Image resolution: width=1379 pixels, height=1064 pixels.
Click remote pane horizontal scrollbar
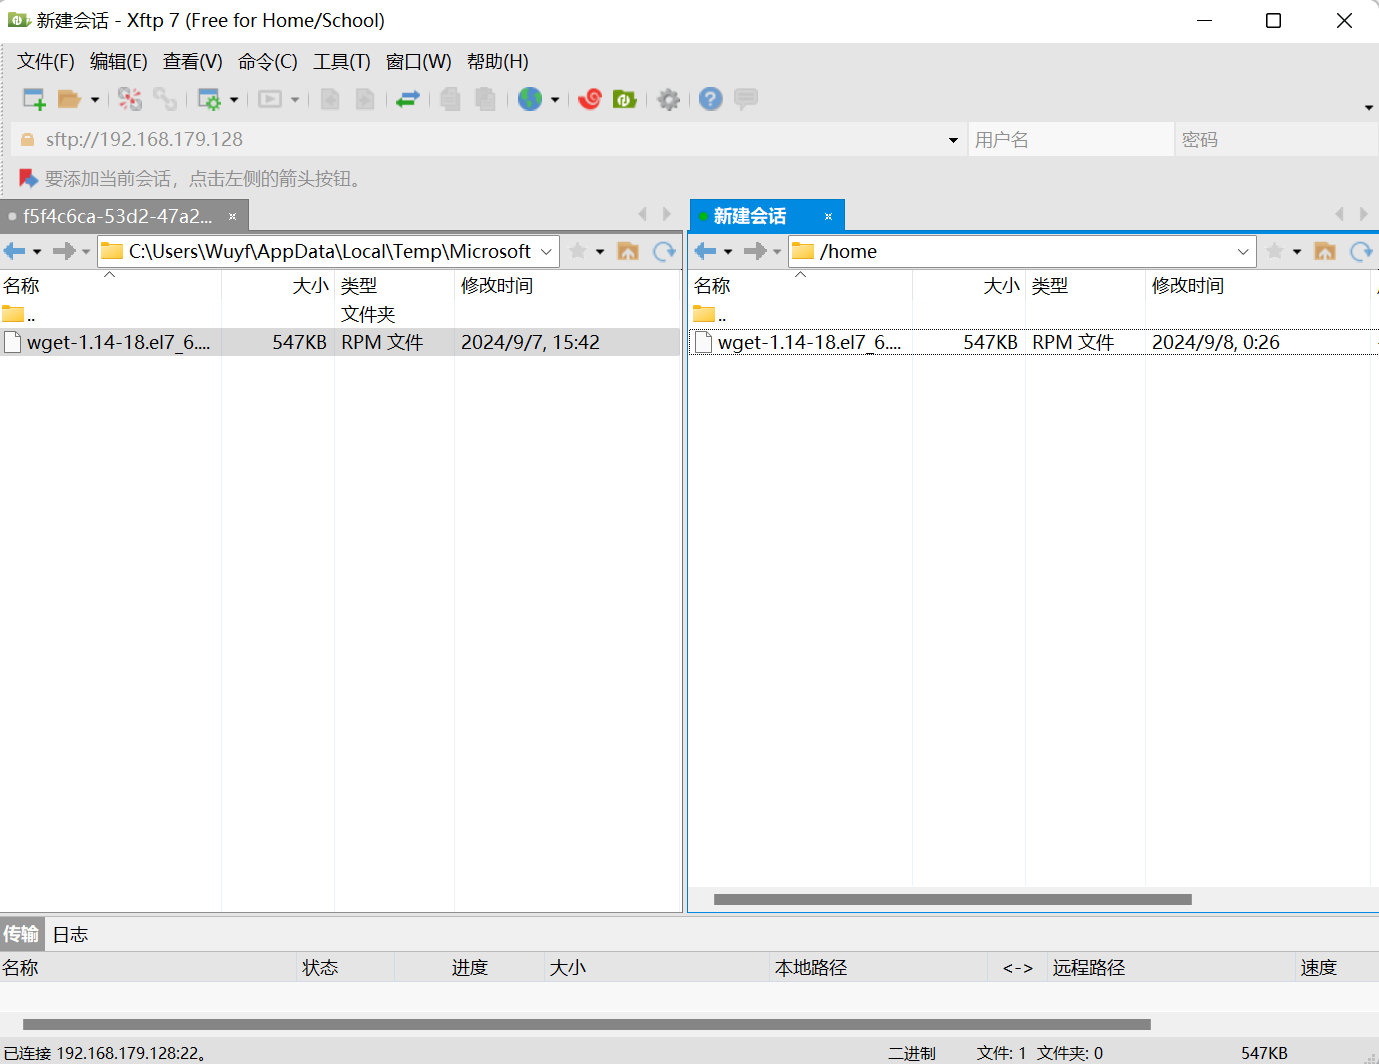pos(953,899)
